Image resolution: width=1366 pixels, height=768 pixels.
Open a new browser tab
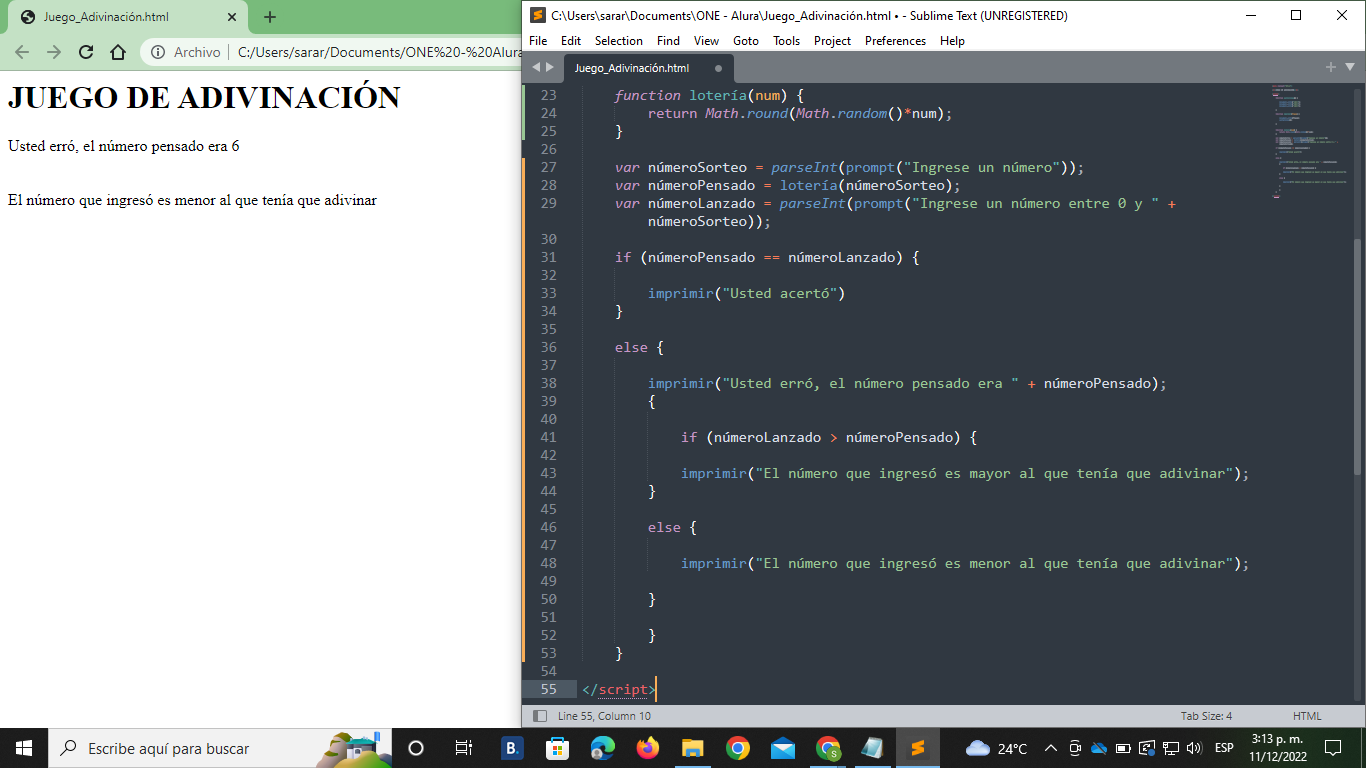point(270,17)
